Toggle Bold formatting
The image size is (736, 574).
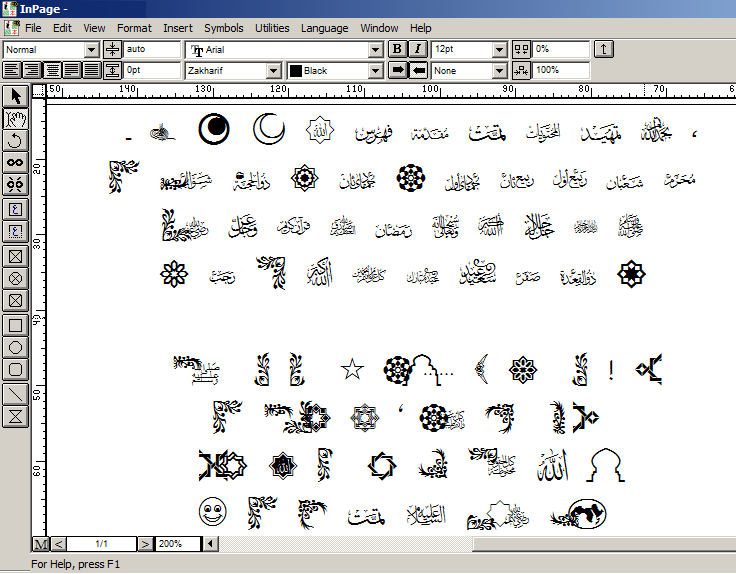click(x=396, y=49)
